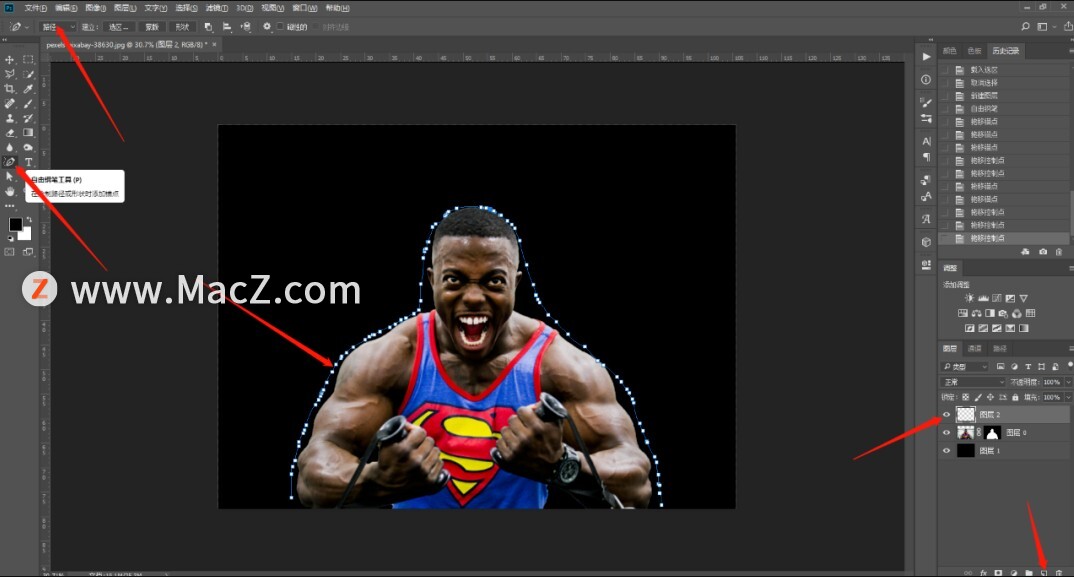Select the 图层 0 layer mask thumbnail
Screen dimensions: 1074x577
(x=992, y=432)
